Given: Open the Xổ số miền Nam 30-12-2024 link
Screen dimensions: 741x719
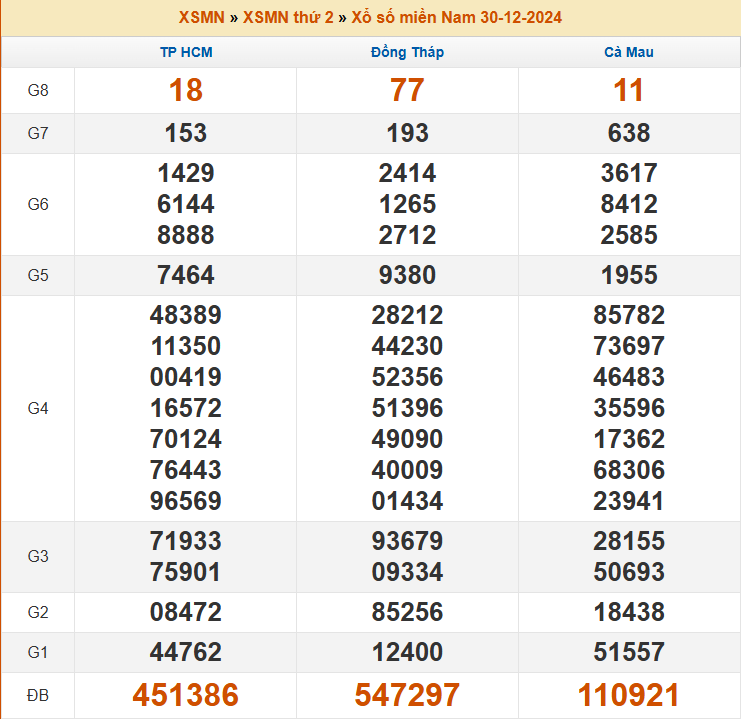Looking at the screenshot, I should pos(457,17).
